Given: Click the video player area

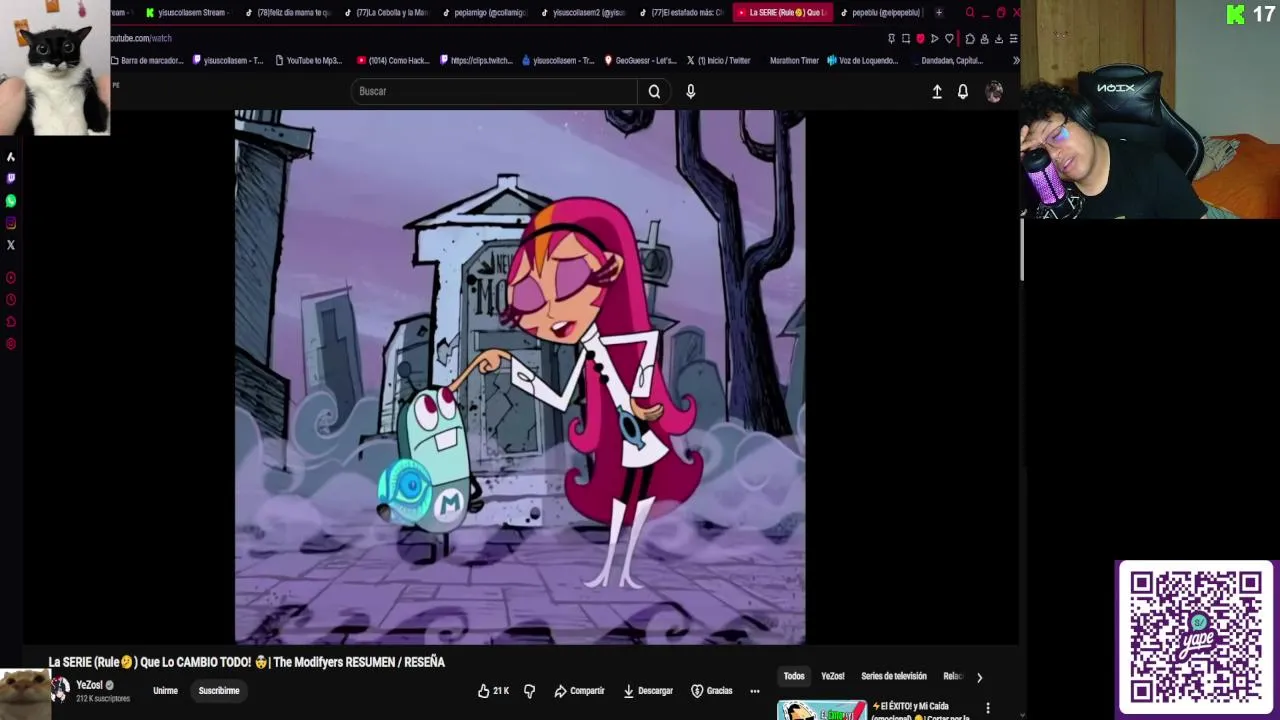Looking at the screenshot, I should pos(520,377).
